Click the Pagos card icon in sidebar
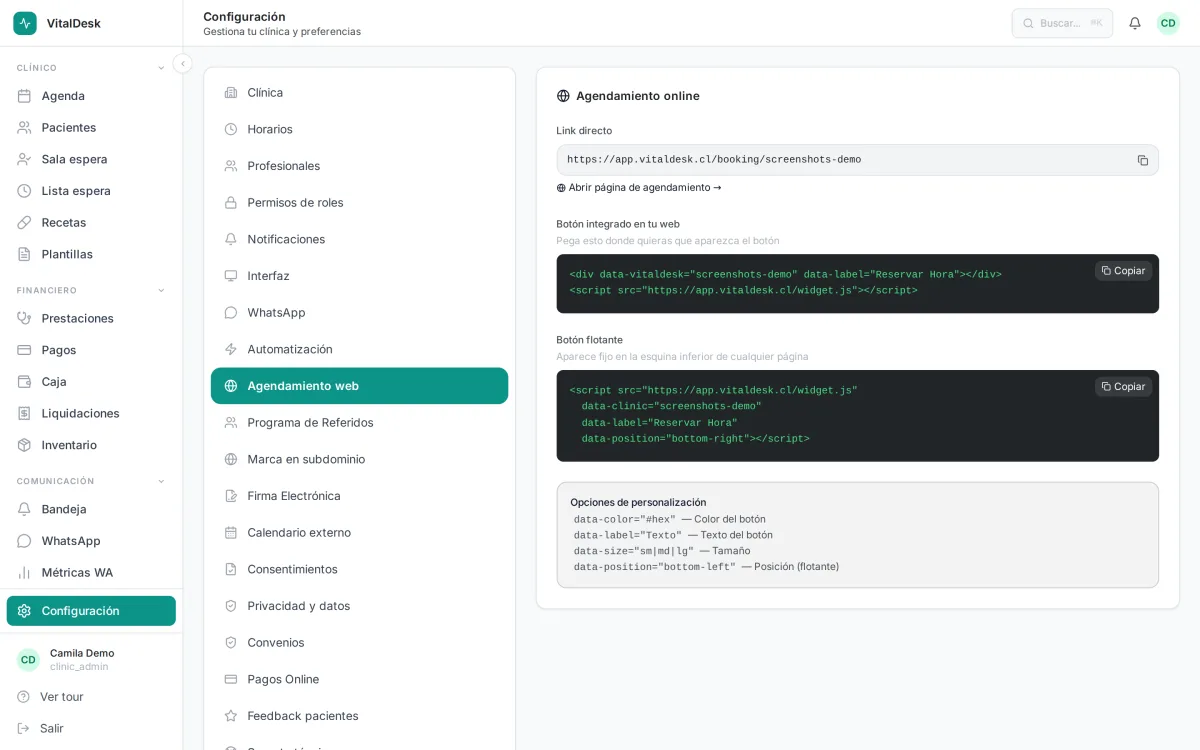The image size is (1200, 750). (24, 350)
